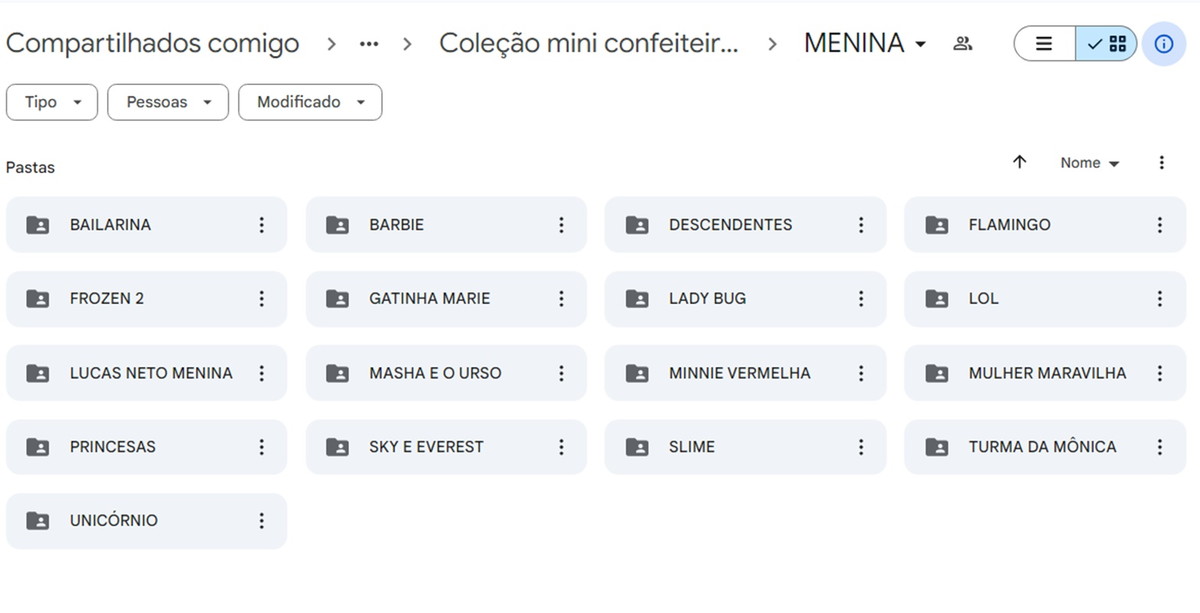Screen dimensions: 1200x613
Task: Open more options for SKY E EVEREST
Action: (561, 447)
